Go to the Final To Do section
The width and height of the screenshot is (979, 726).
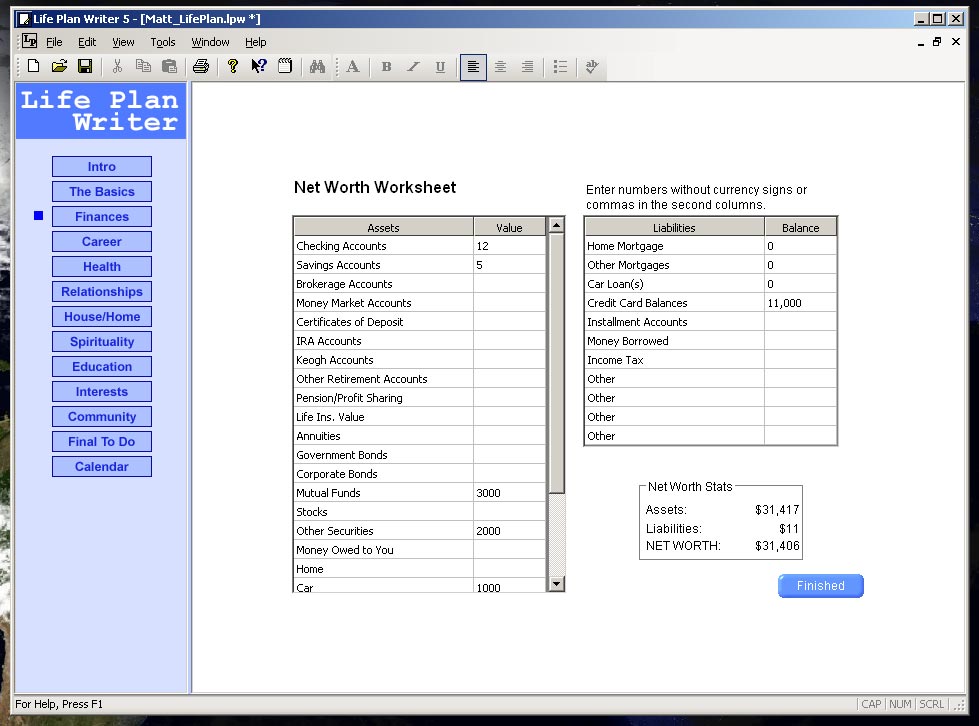[102, 441]
